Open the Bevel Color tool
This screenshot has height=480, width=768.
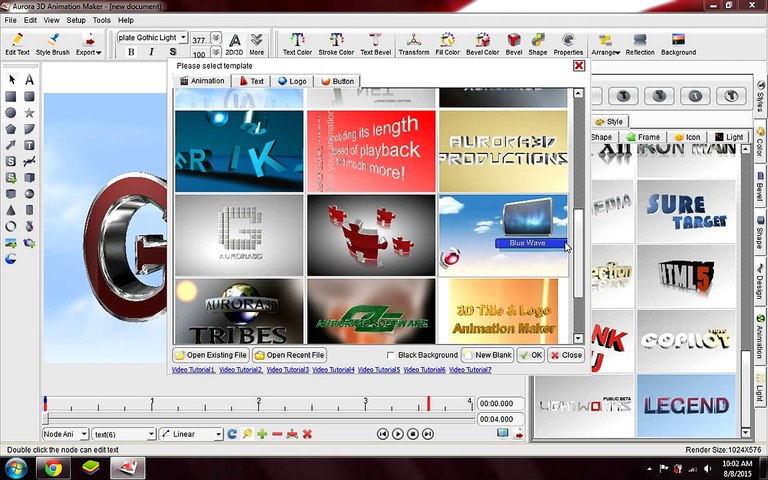pos(482,44)
